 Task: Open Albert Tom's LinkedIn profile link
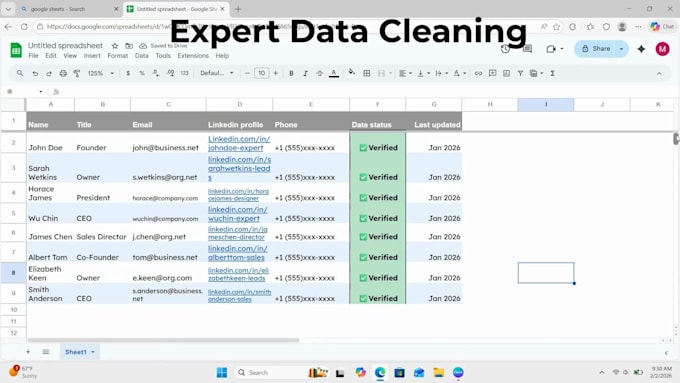pos(238,253)
